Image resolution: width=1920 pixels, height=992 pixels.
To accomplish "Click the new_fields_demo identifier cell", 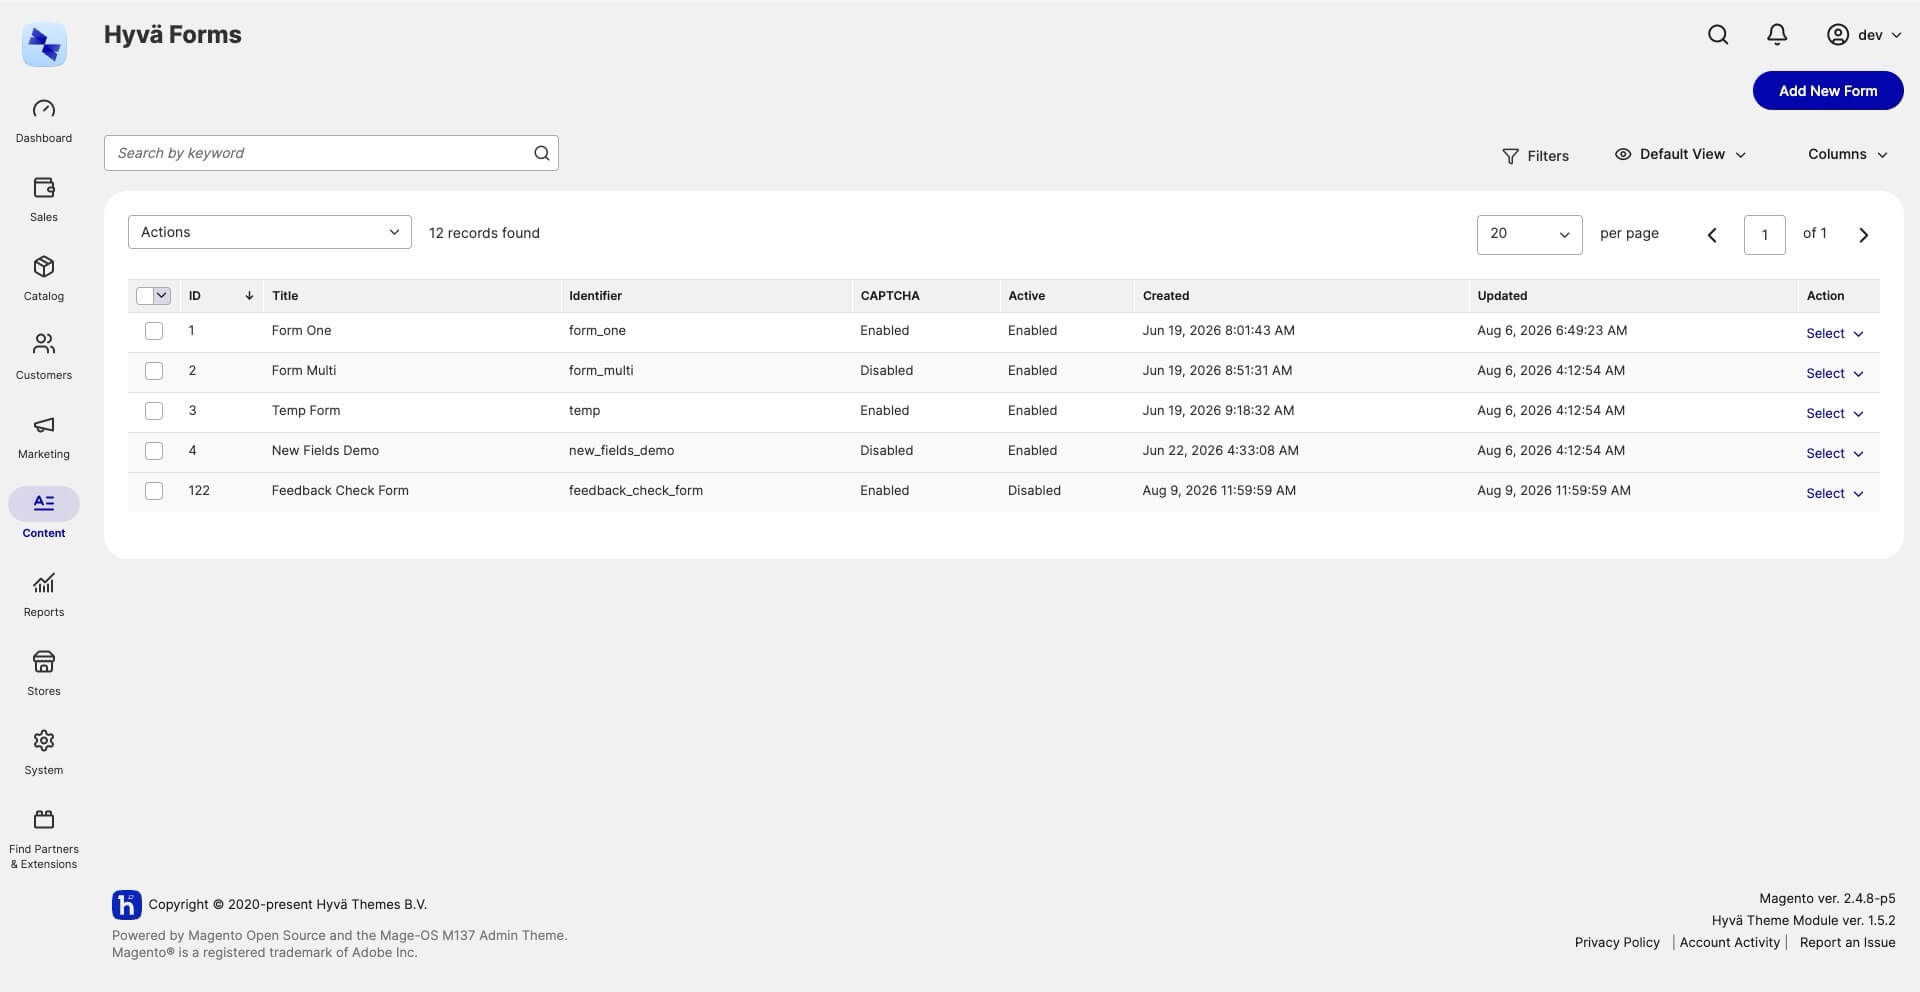I will 621,451.
